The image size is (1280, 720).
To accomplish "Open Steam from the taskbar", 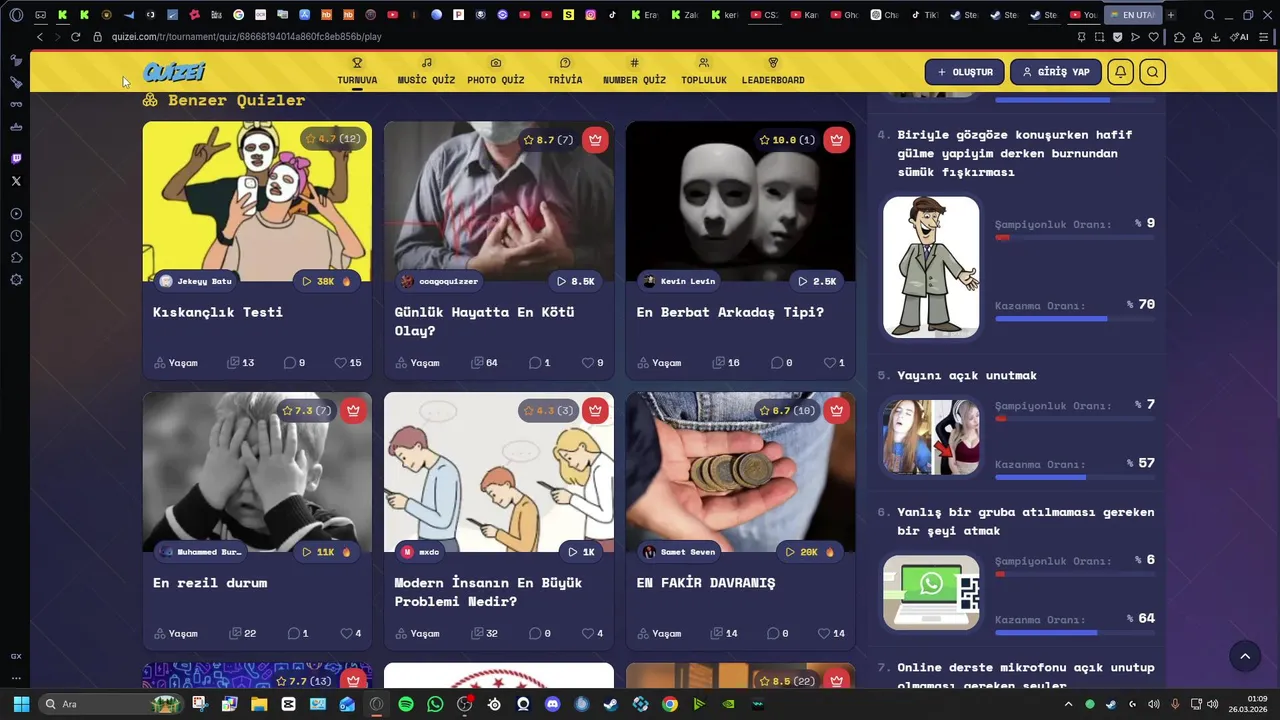I will (611, 704).
